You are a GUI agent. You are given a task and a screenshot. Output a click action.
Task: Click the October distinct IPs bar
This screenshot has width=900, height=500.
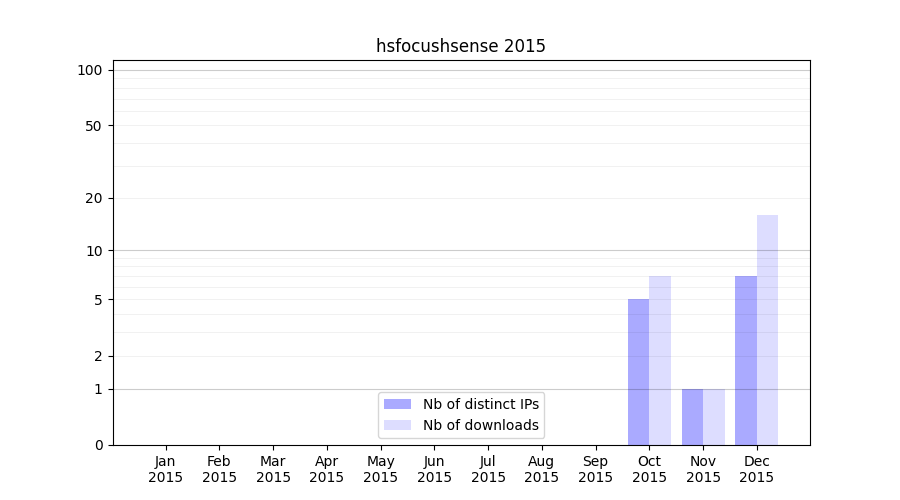[x=638, y=372]
